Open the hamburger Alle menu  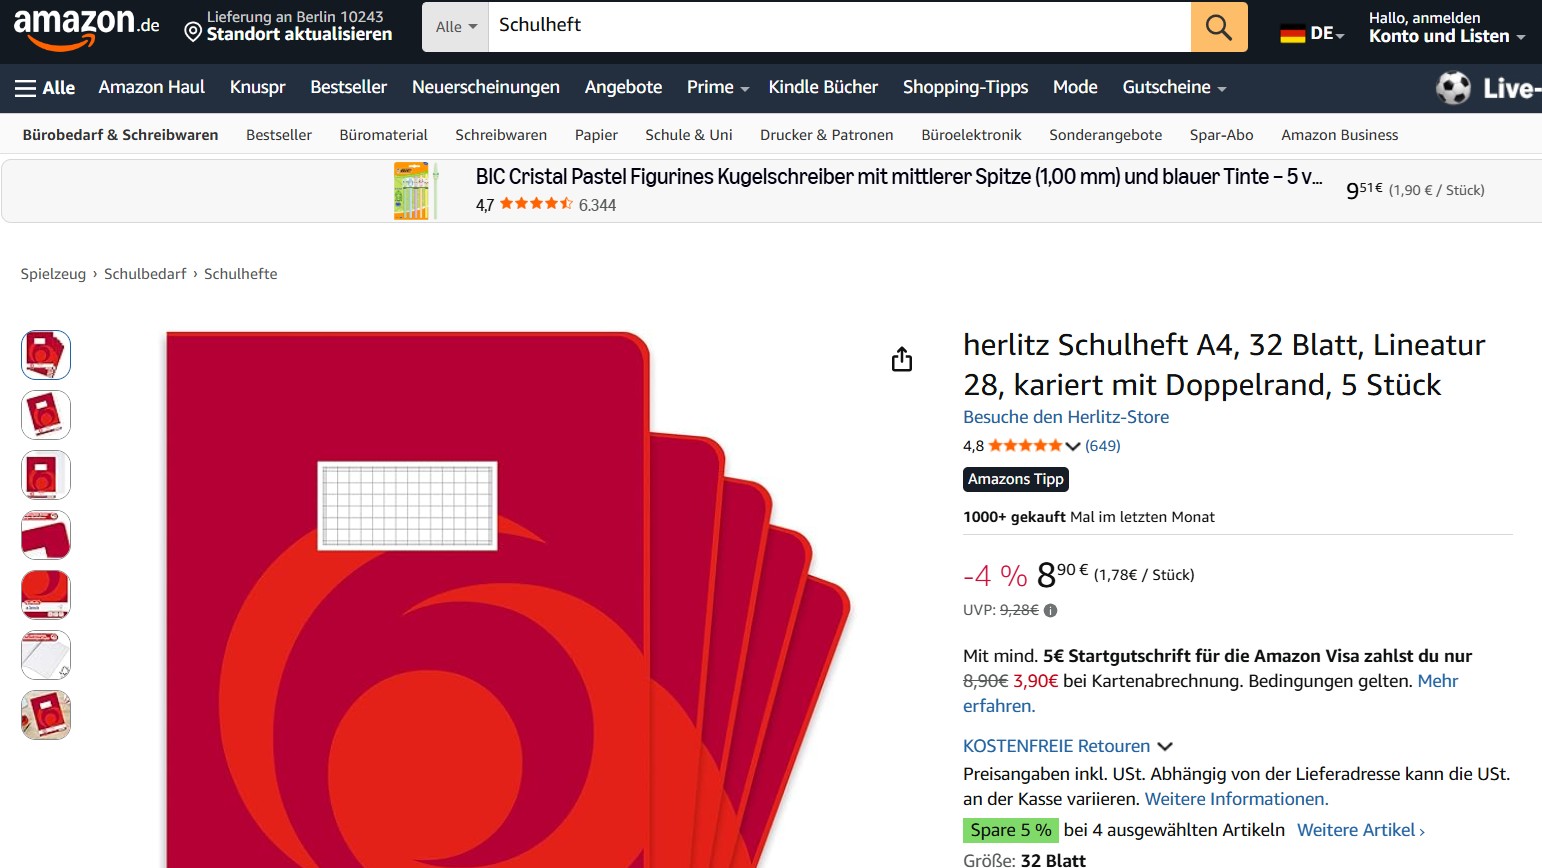(x=45, y=88)
